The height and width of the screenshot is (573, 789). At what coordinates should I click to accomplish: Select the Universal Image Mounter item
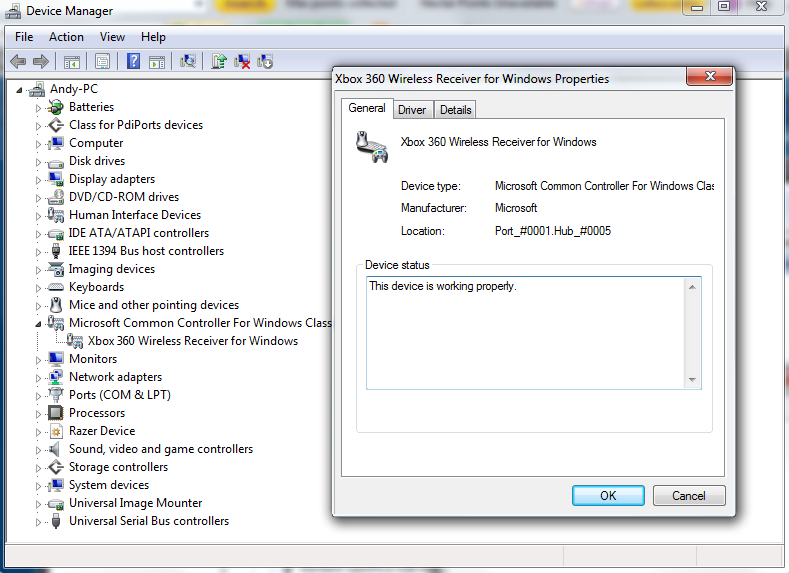pyautogui.click(x=135, y=503)
